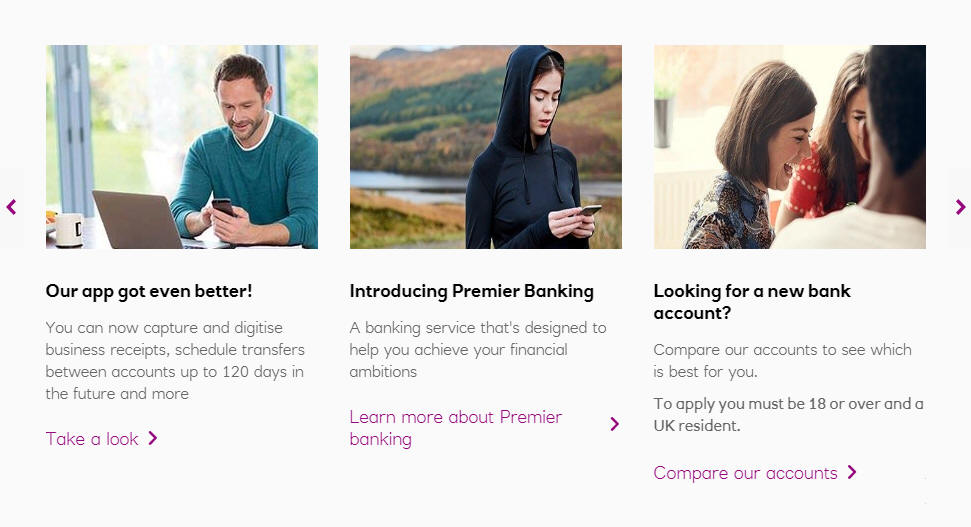This screenshot has width=971, height=527.
Task: Click the previous carousel arrow
Action: (11, 207)
